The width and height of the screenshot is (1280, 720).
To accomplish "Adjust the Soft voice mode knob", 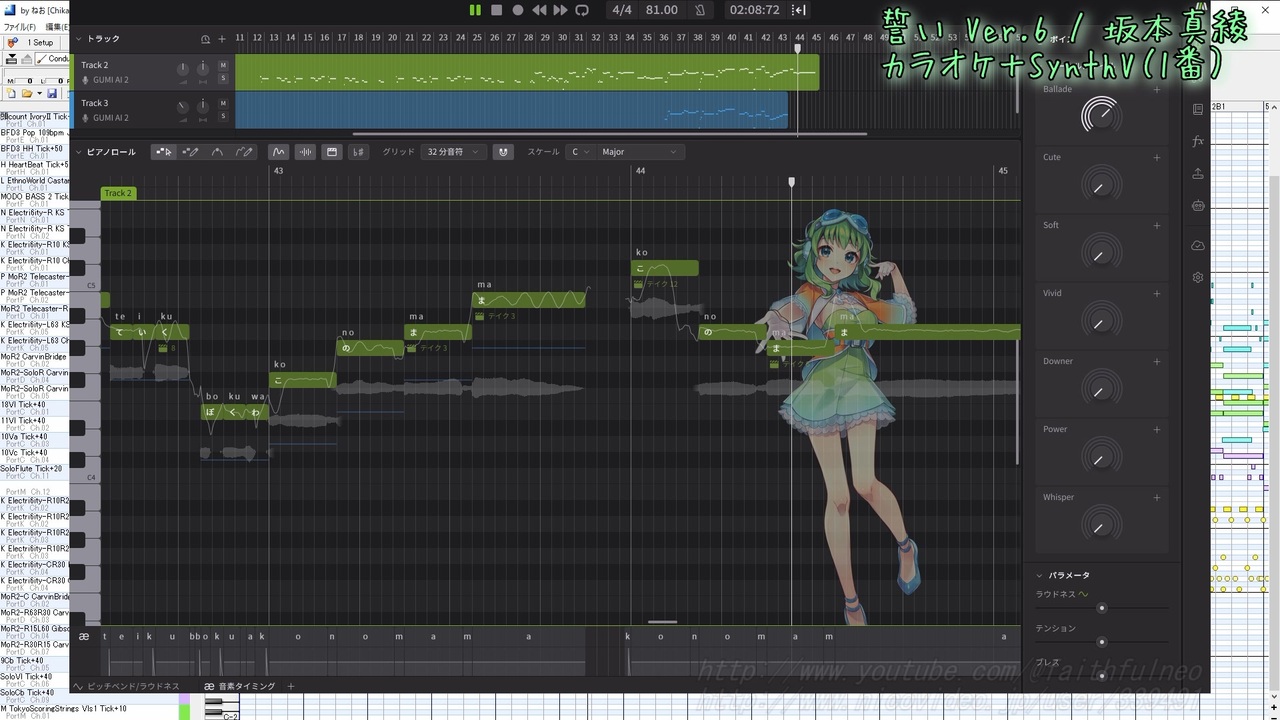I will click(1100, 252).
